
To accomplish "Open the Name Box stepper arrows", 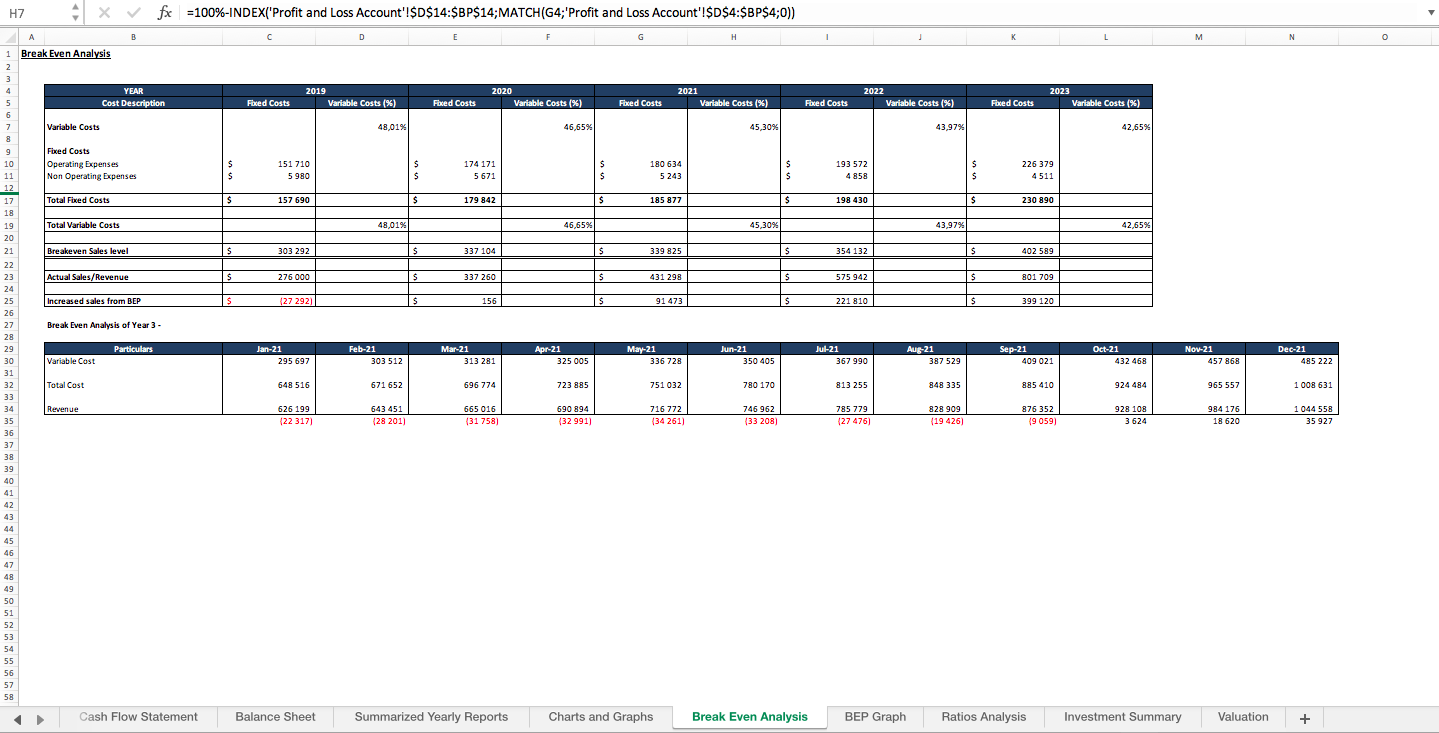I will 75,13.
